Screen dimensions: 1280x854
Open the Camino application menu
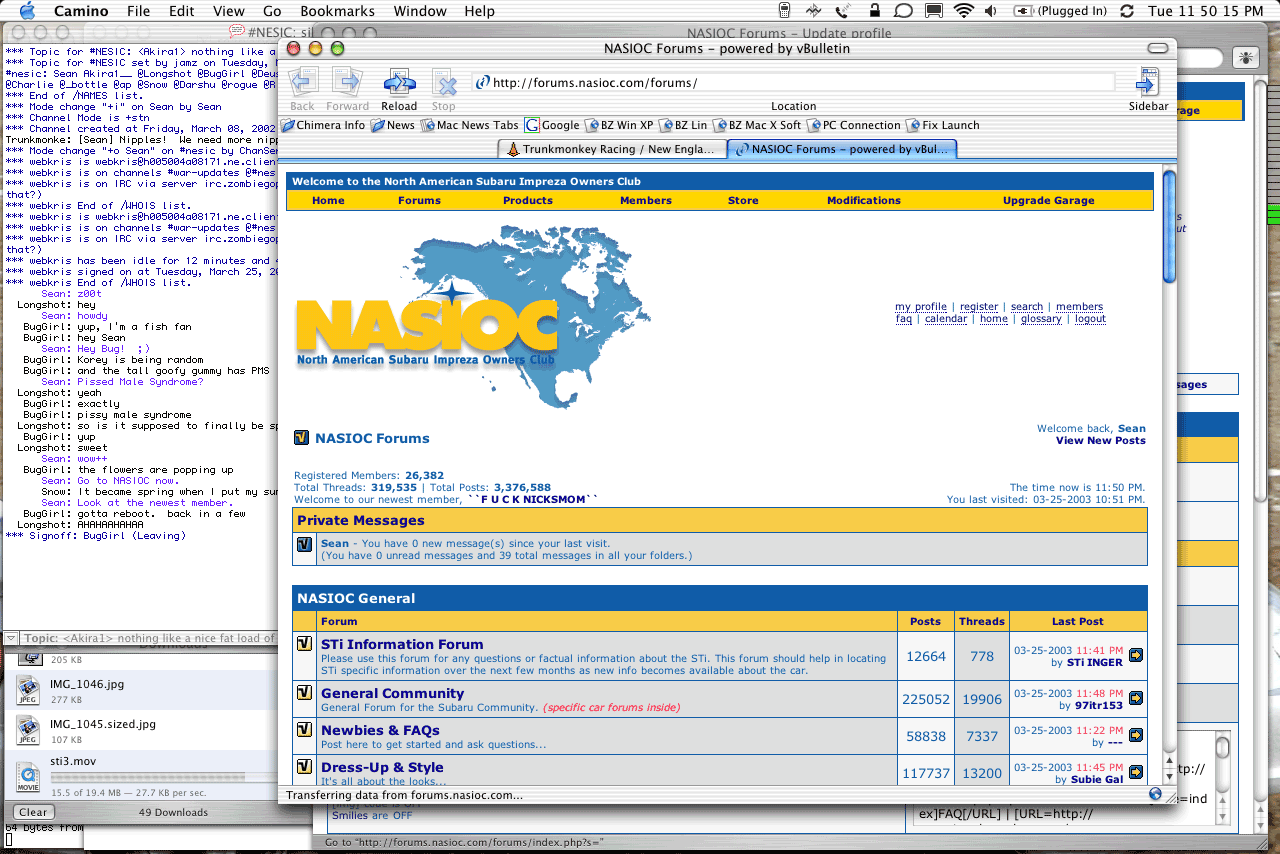pyautogui.click(x=81, y=11)
